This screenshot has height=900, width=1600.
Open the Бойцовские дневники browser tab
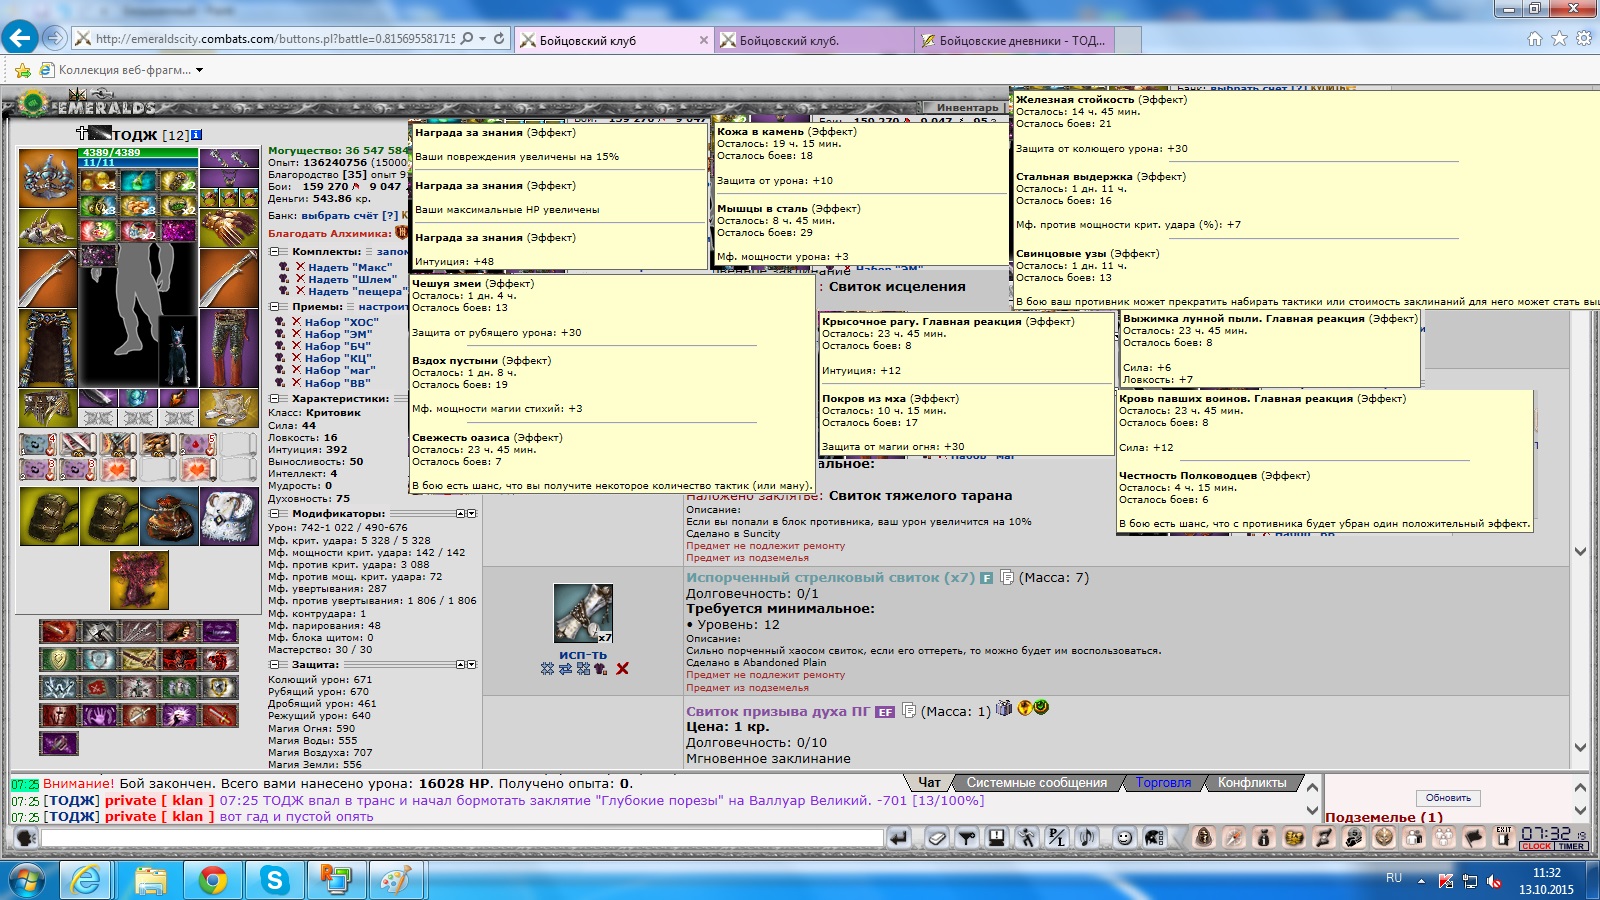coord(1014,40)
